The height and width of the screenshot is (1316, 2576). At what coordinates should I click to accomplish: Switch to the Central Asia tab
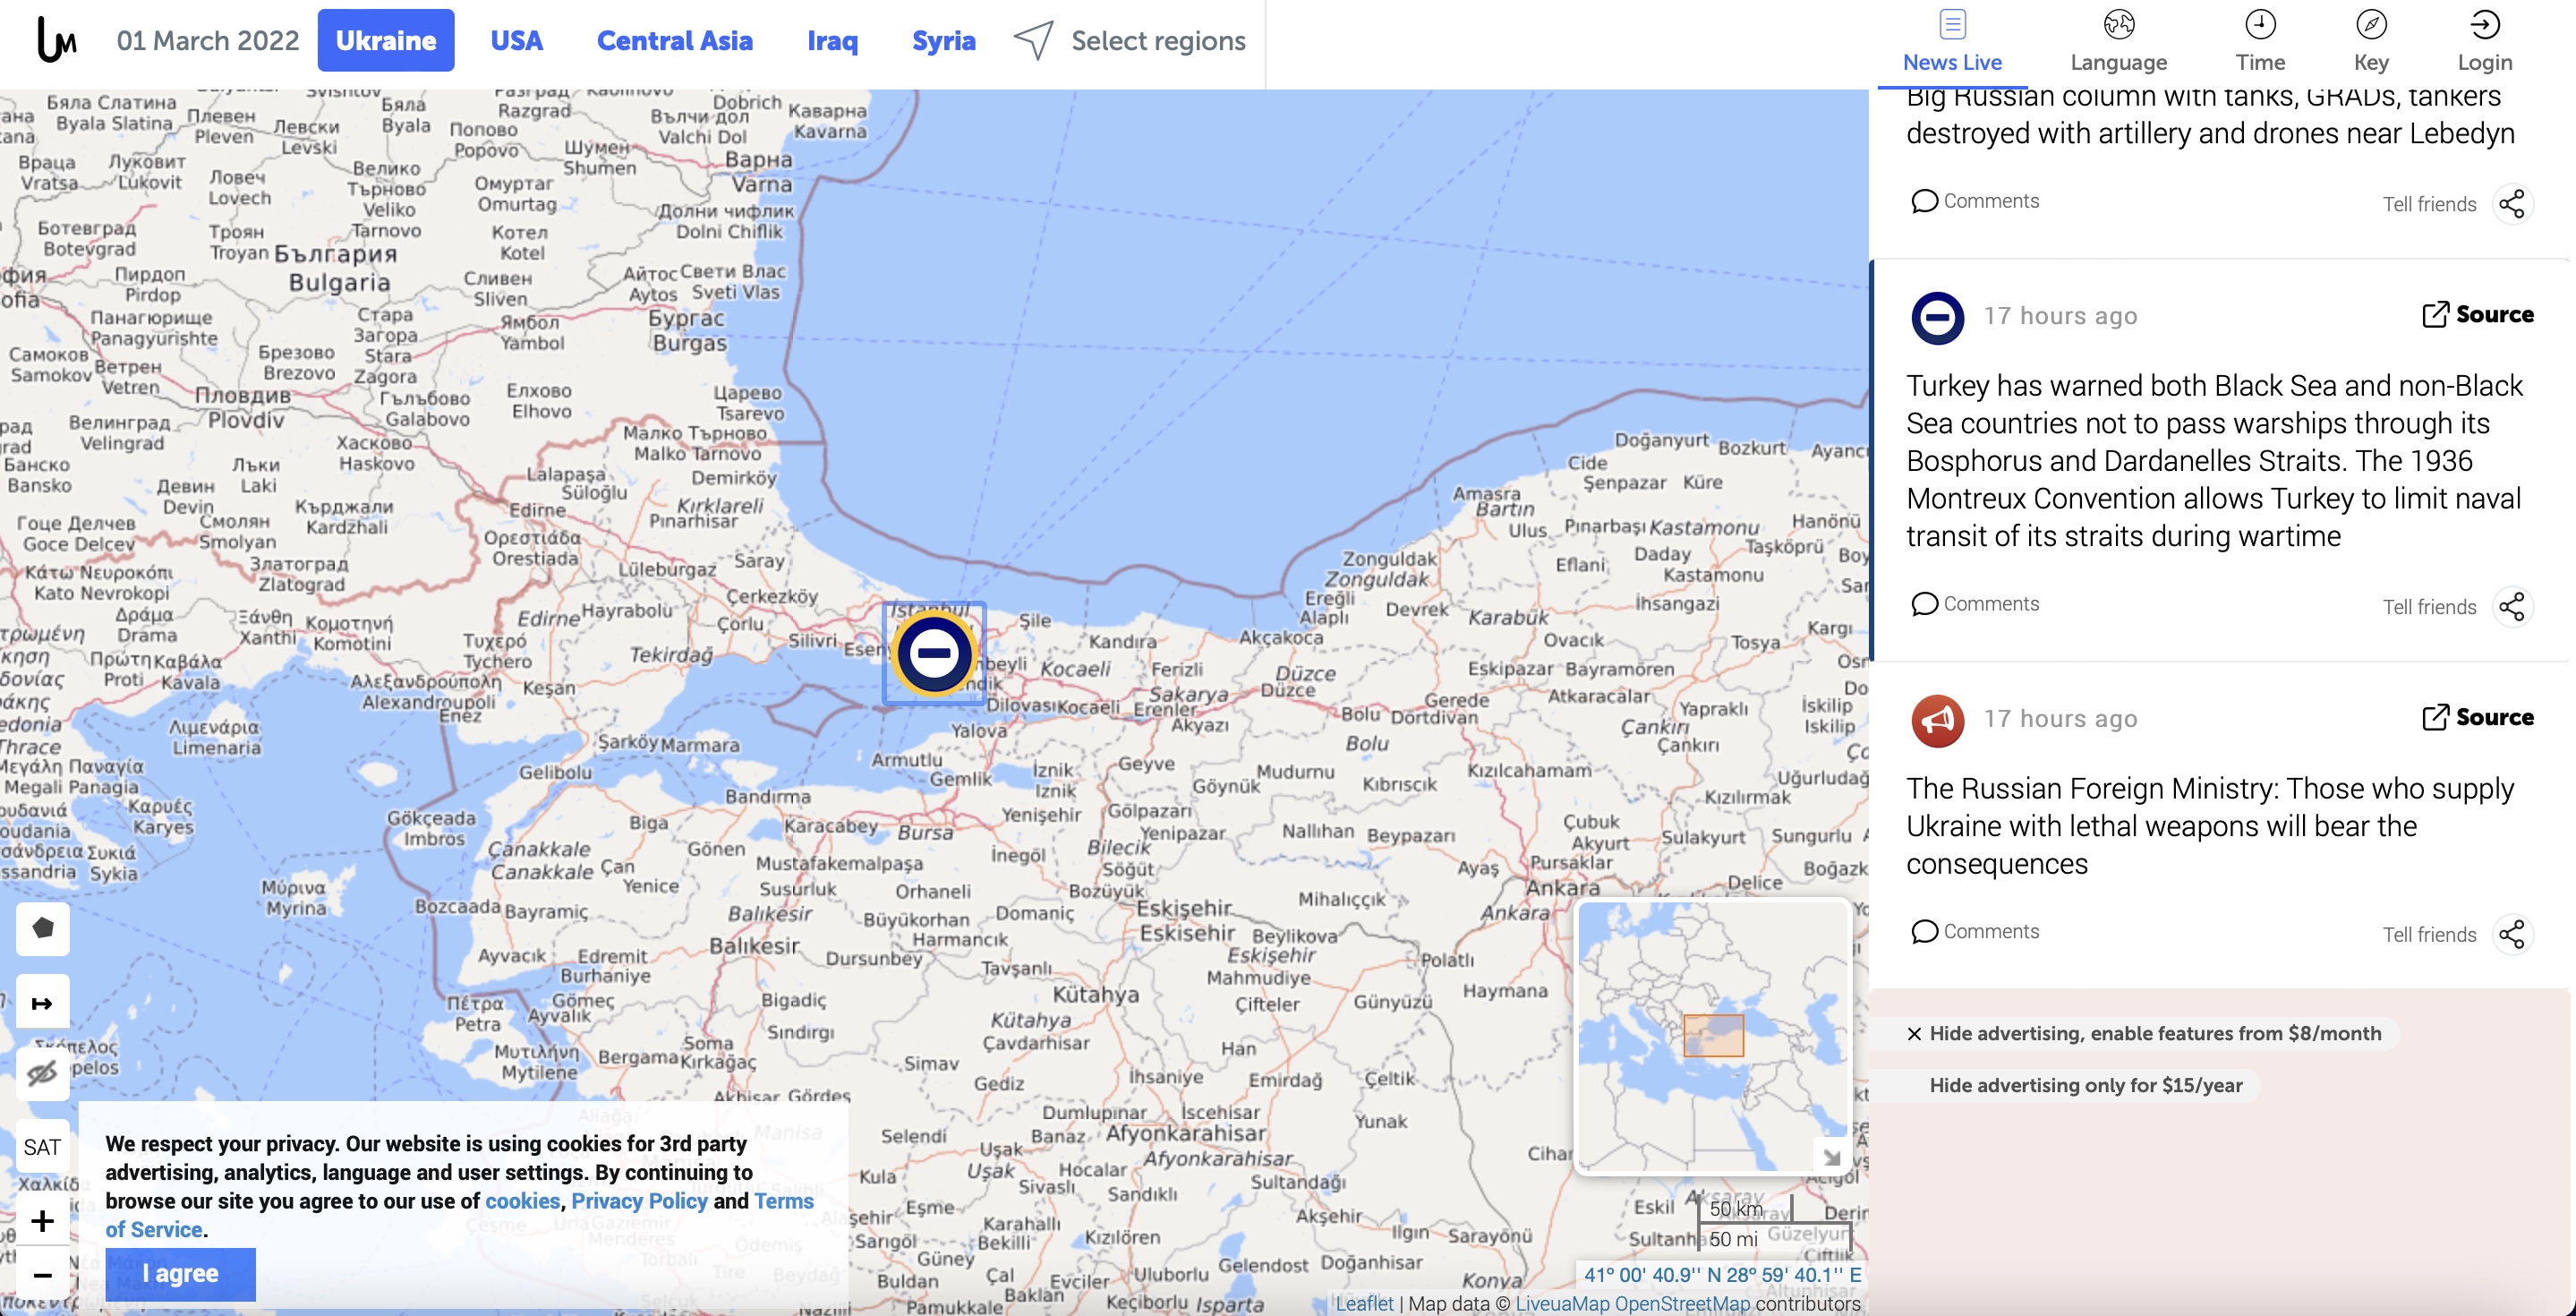coord(674,41)
